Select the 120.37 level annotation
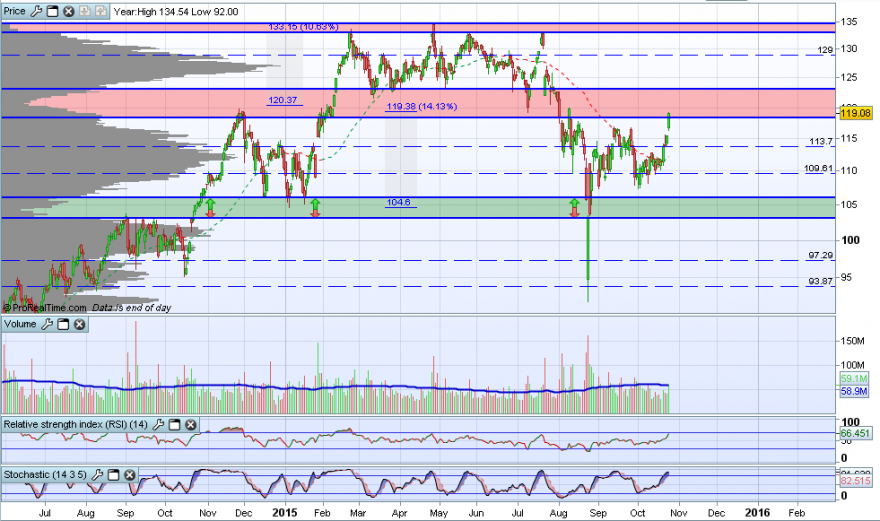Image resolution: width=880 pixels, height=521 pixels. pyautogui.click(x=282, y=100)
